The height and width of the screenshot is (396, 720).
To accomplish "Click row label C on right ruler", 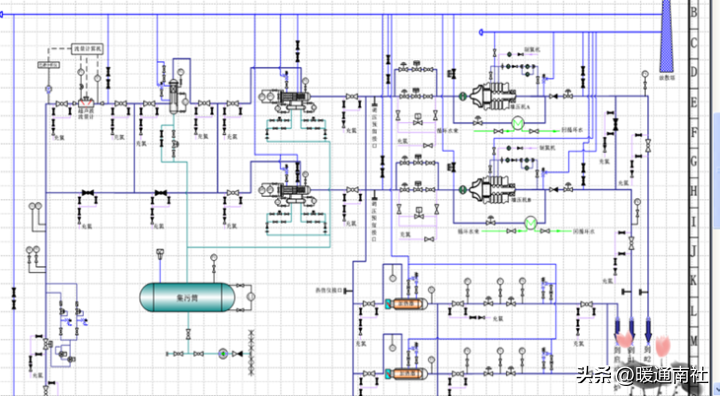I will tap(694, 43).
